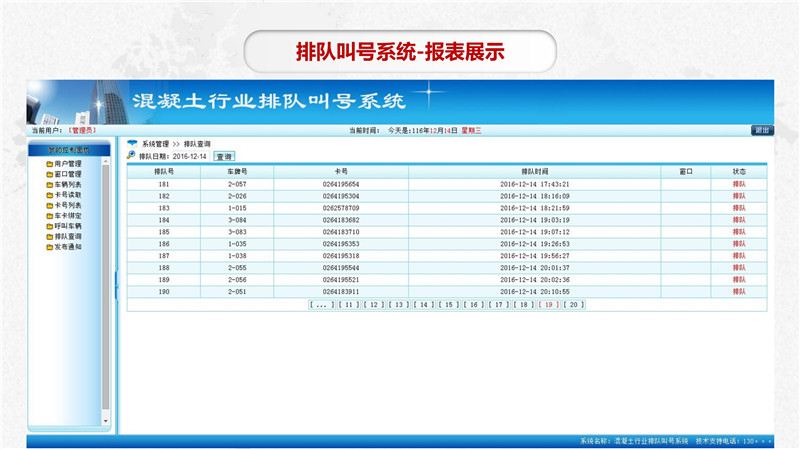Click the 退出 logout button
Viewport: 800px width, 449px height.
click(x=762, y=130)
